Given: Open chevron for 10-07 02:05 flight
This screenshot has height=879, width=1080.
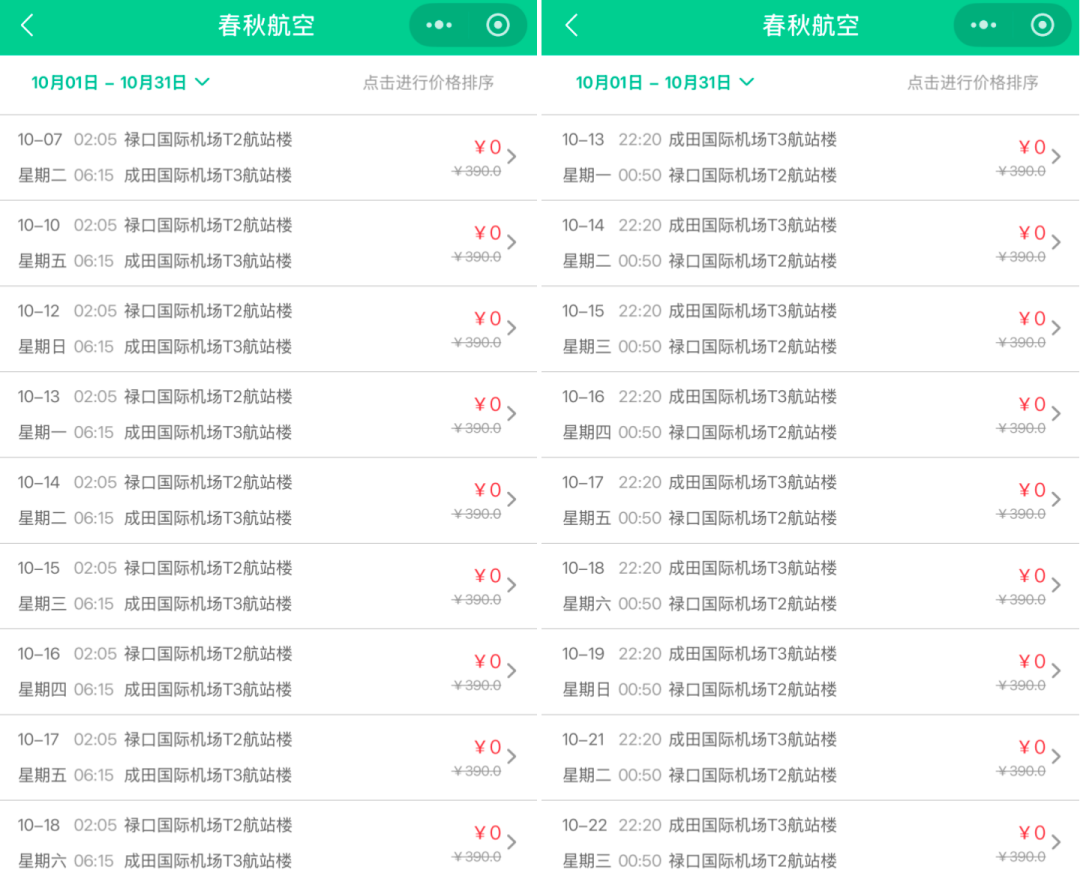Looking at the screenshot, I should coord(512,156).
